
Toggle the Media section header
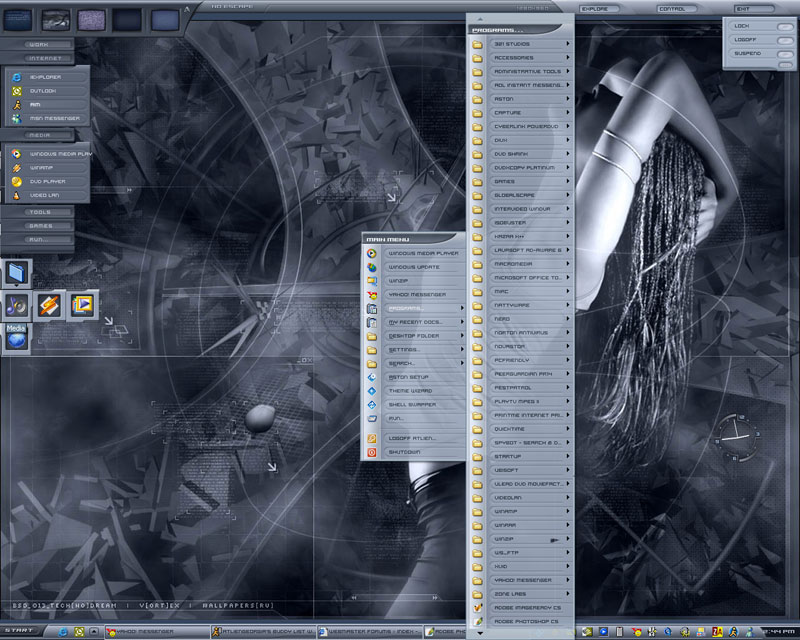pos(39,134)
